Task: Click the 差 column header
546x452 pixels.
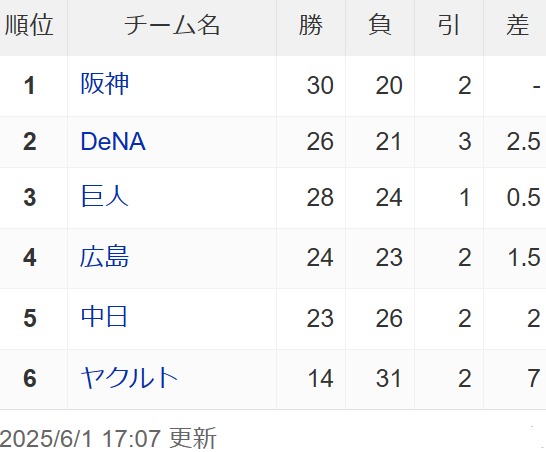Action: (x=517, y=25)
